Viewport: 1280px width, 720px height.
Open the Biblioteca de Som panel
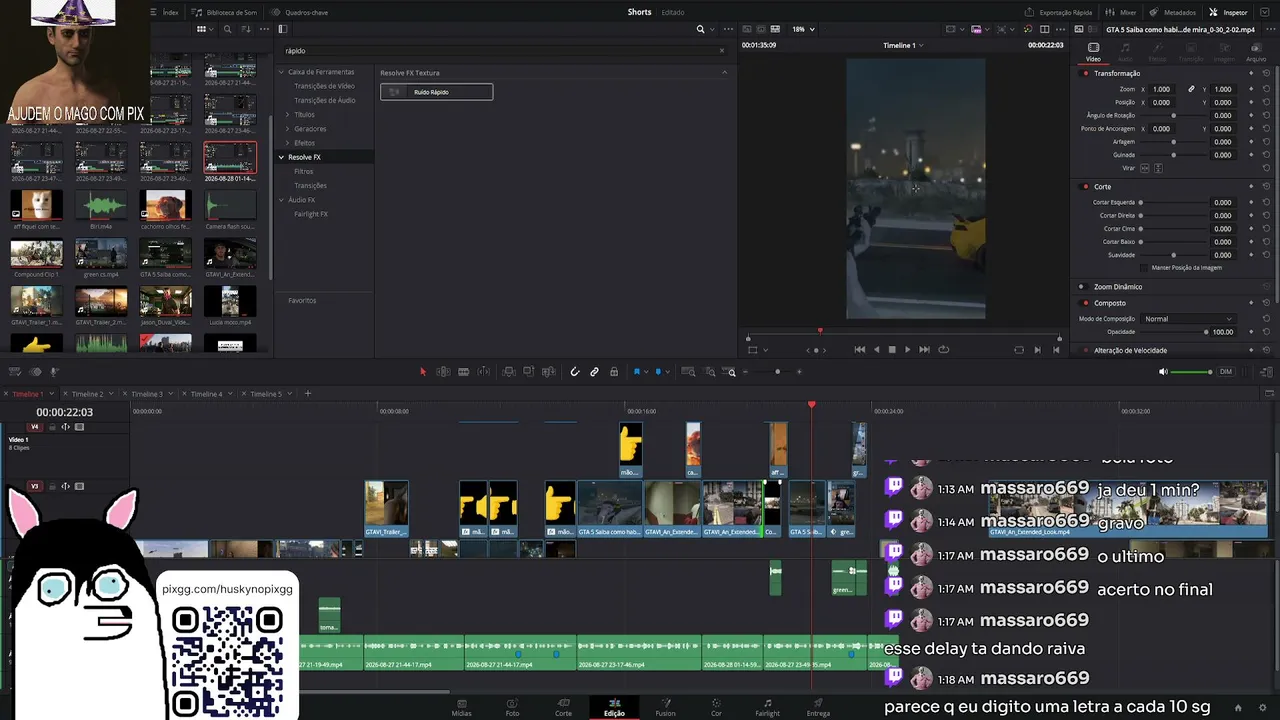(225, 12)
